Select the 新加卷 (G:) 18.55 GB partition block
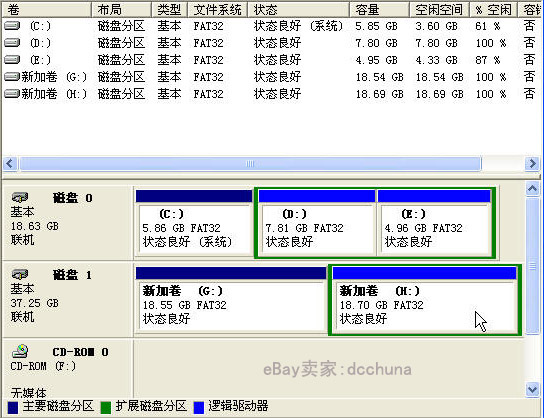This screenshot has width=544, height=418. tap(231, 300)
